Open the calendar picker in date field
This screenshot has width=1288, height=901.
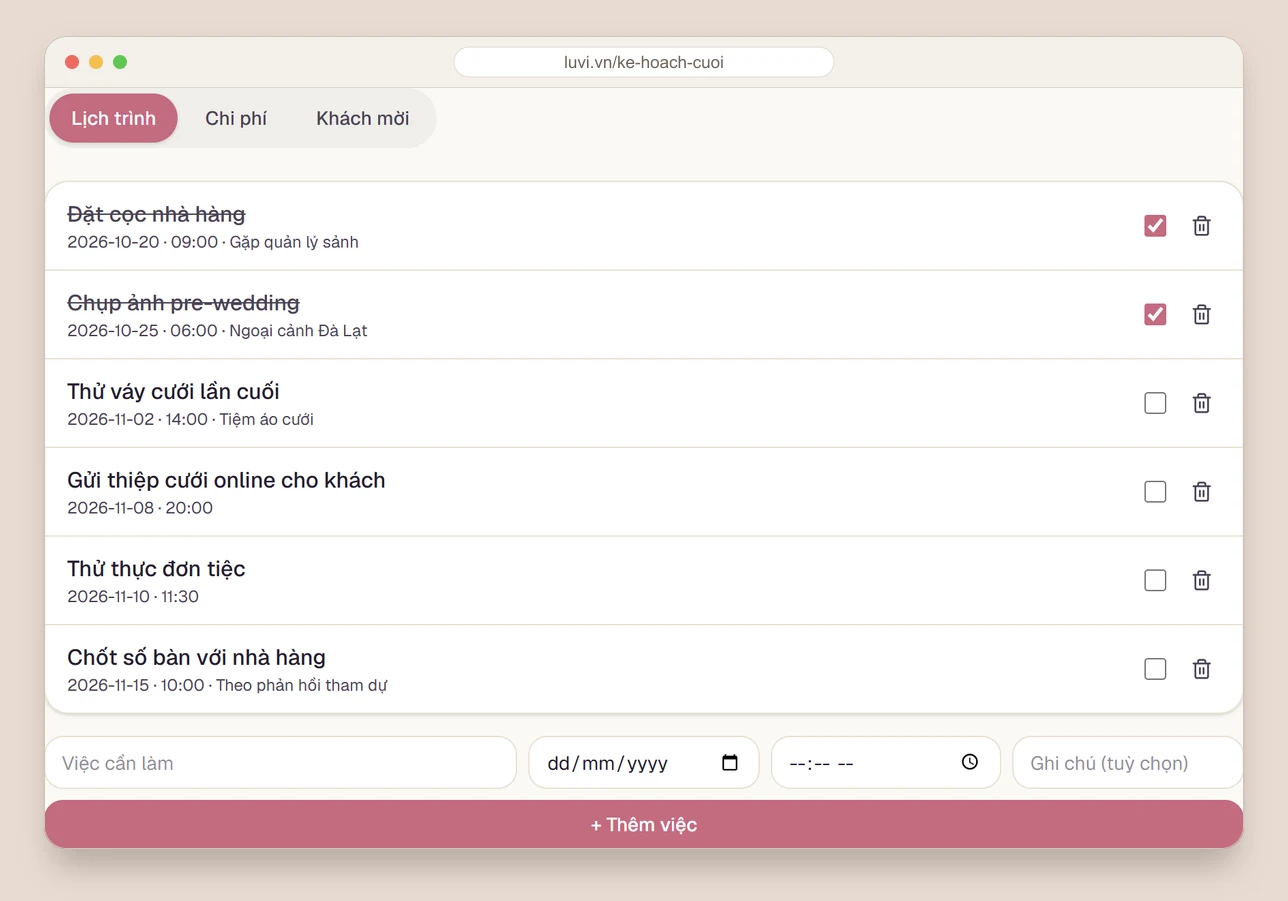[730, 763]
